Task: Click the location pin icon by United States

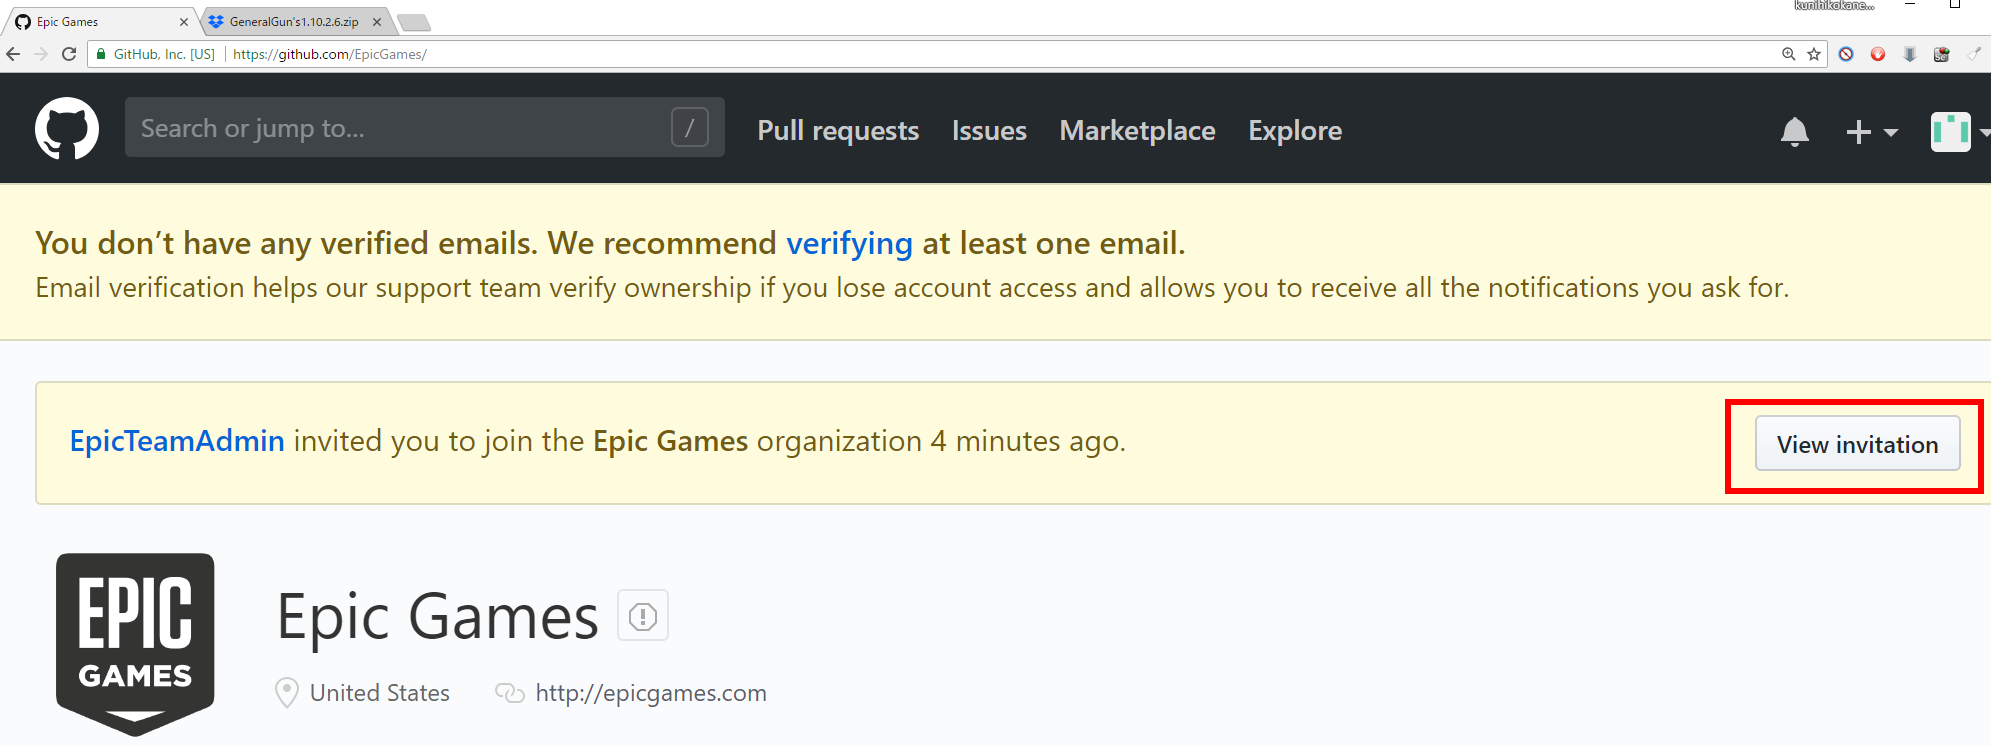Action: [287, 692]
